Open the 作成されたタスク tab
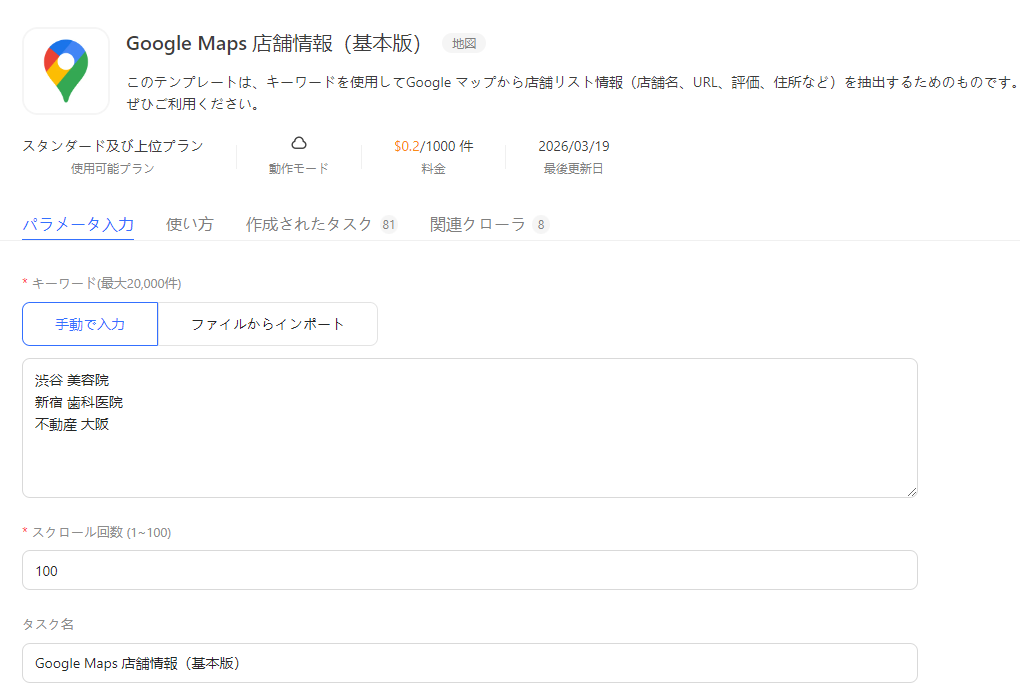Viewport: 1020px width, 696px height. (309, 224)
